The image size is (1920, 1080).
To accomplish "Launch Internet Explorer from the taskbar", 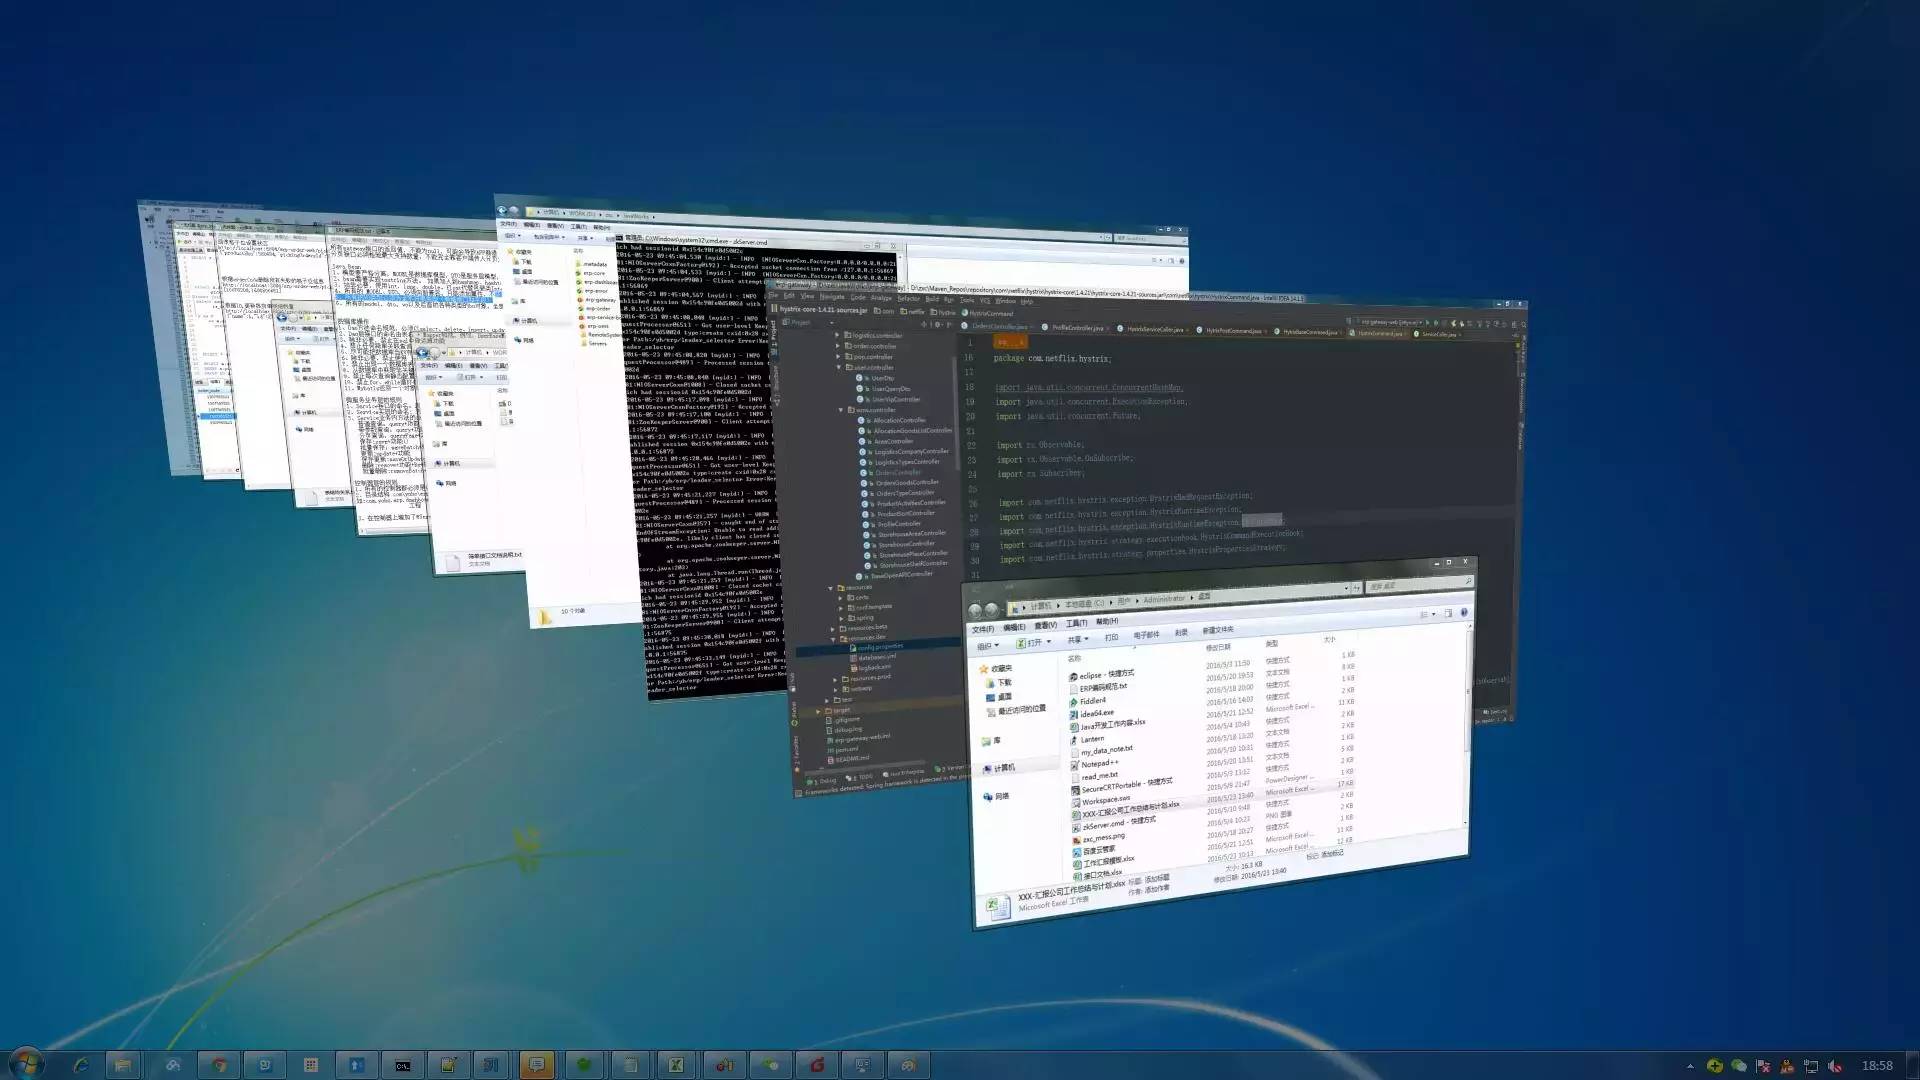I will [x=80, y=1065].
